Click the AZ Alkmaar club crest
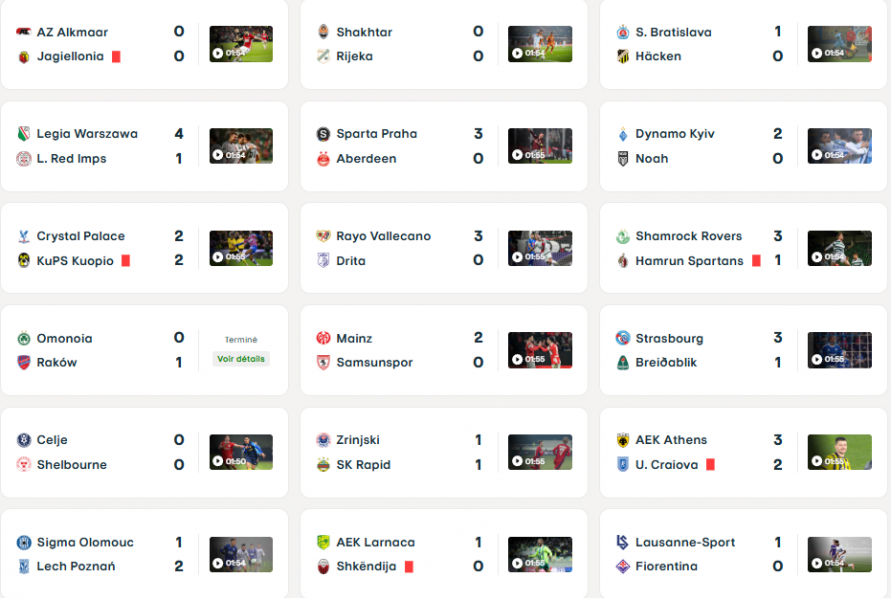The image size is (891, 600). tap(25, 31)
